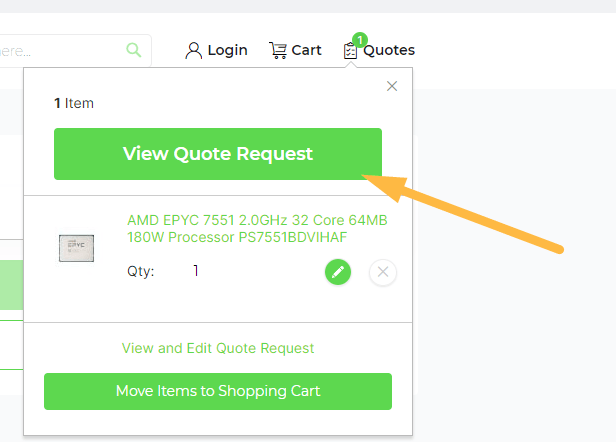Image resolution: width=616 pixels, height=442 pixels.
Task: Open the shopping cart icon
Action: 278,50
